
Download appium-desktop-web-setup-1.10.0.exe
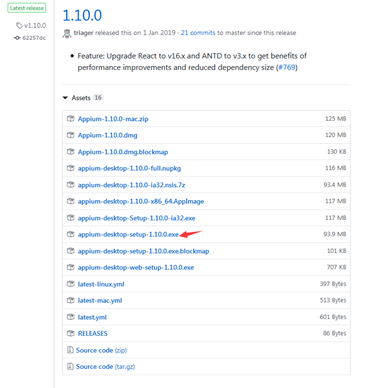[136, 267]
